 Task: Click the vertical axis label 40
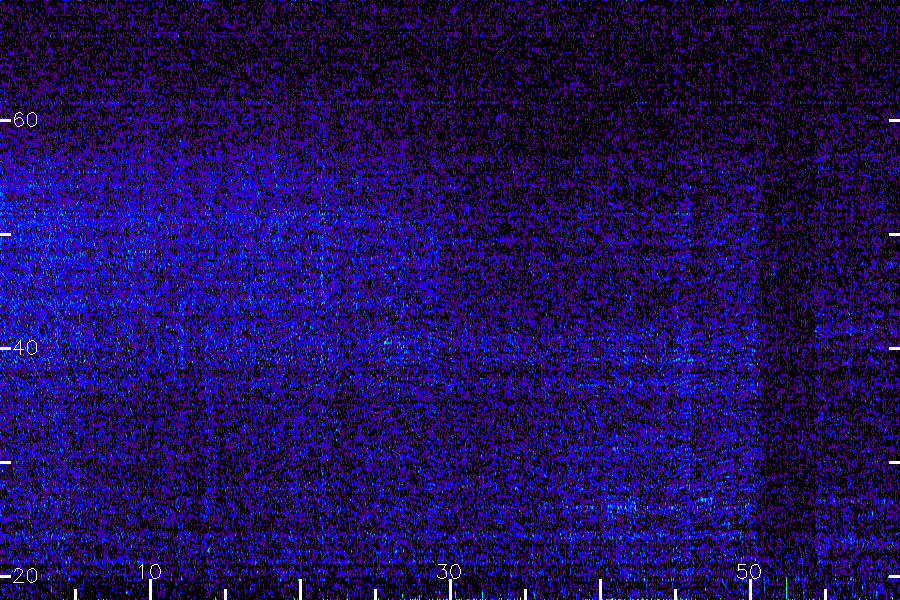click(25, 348)
